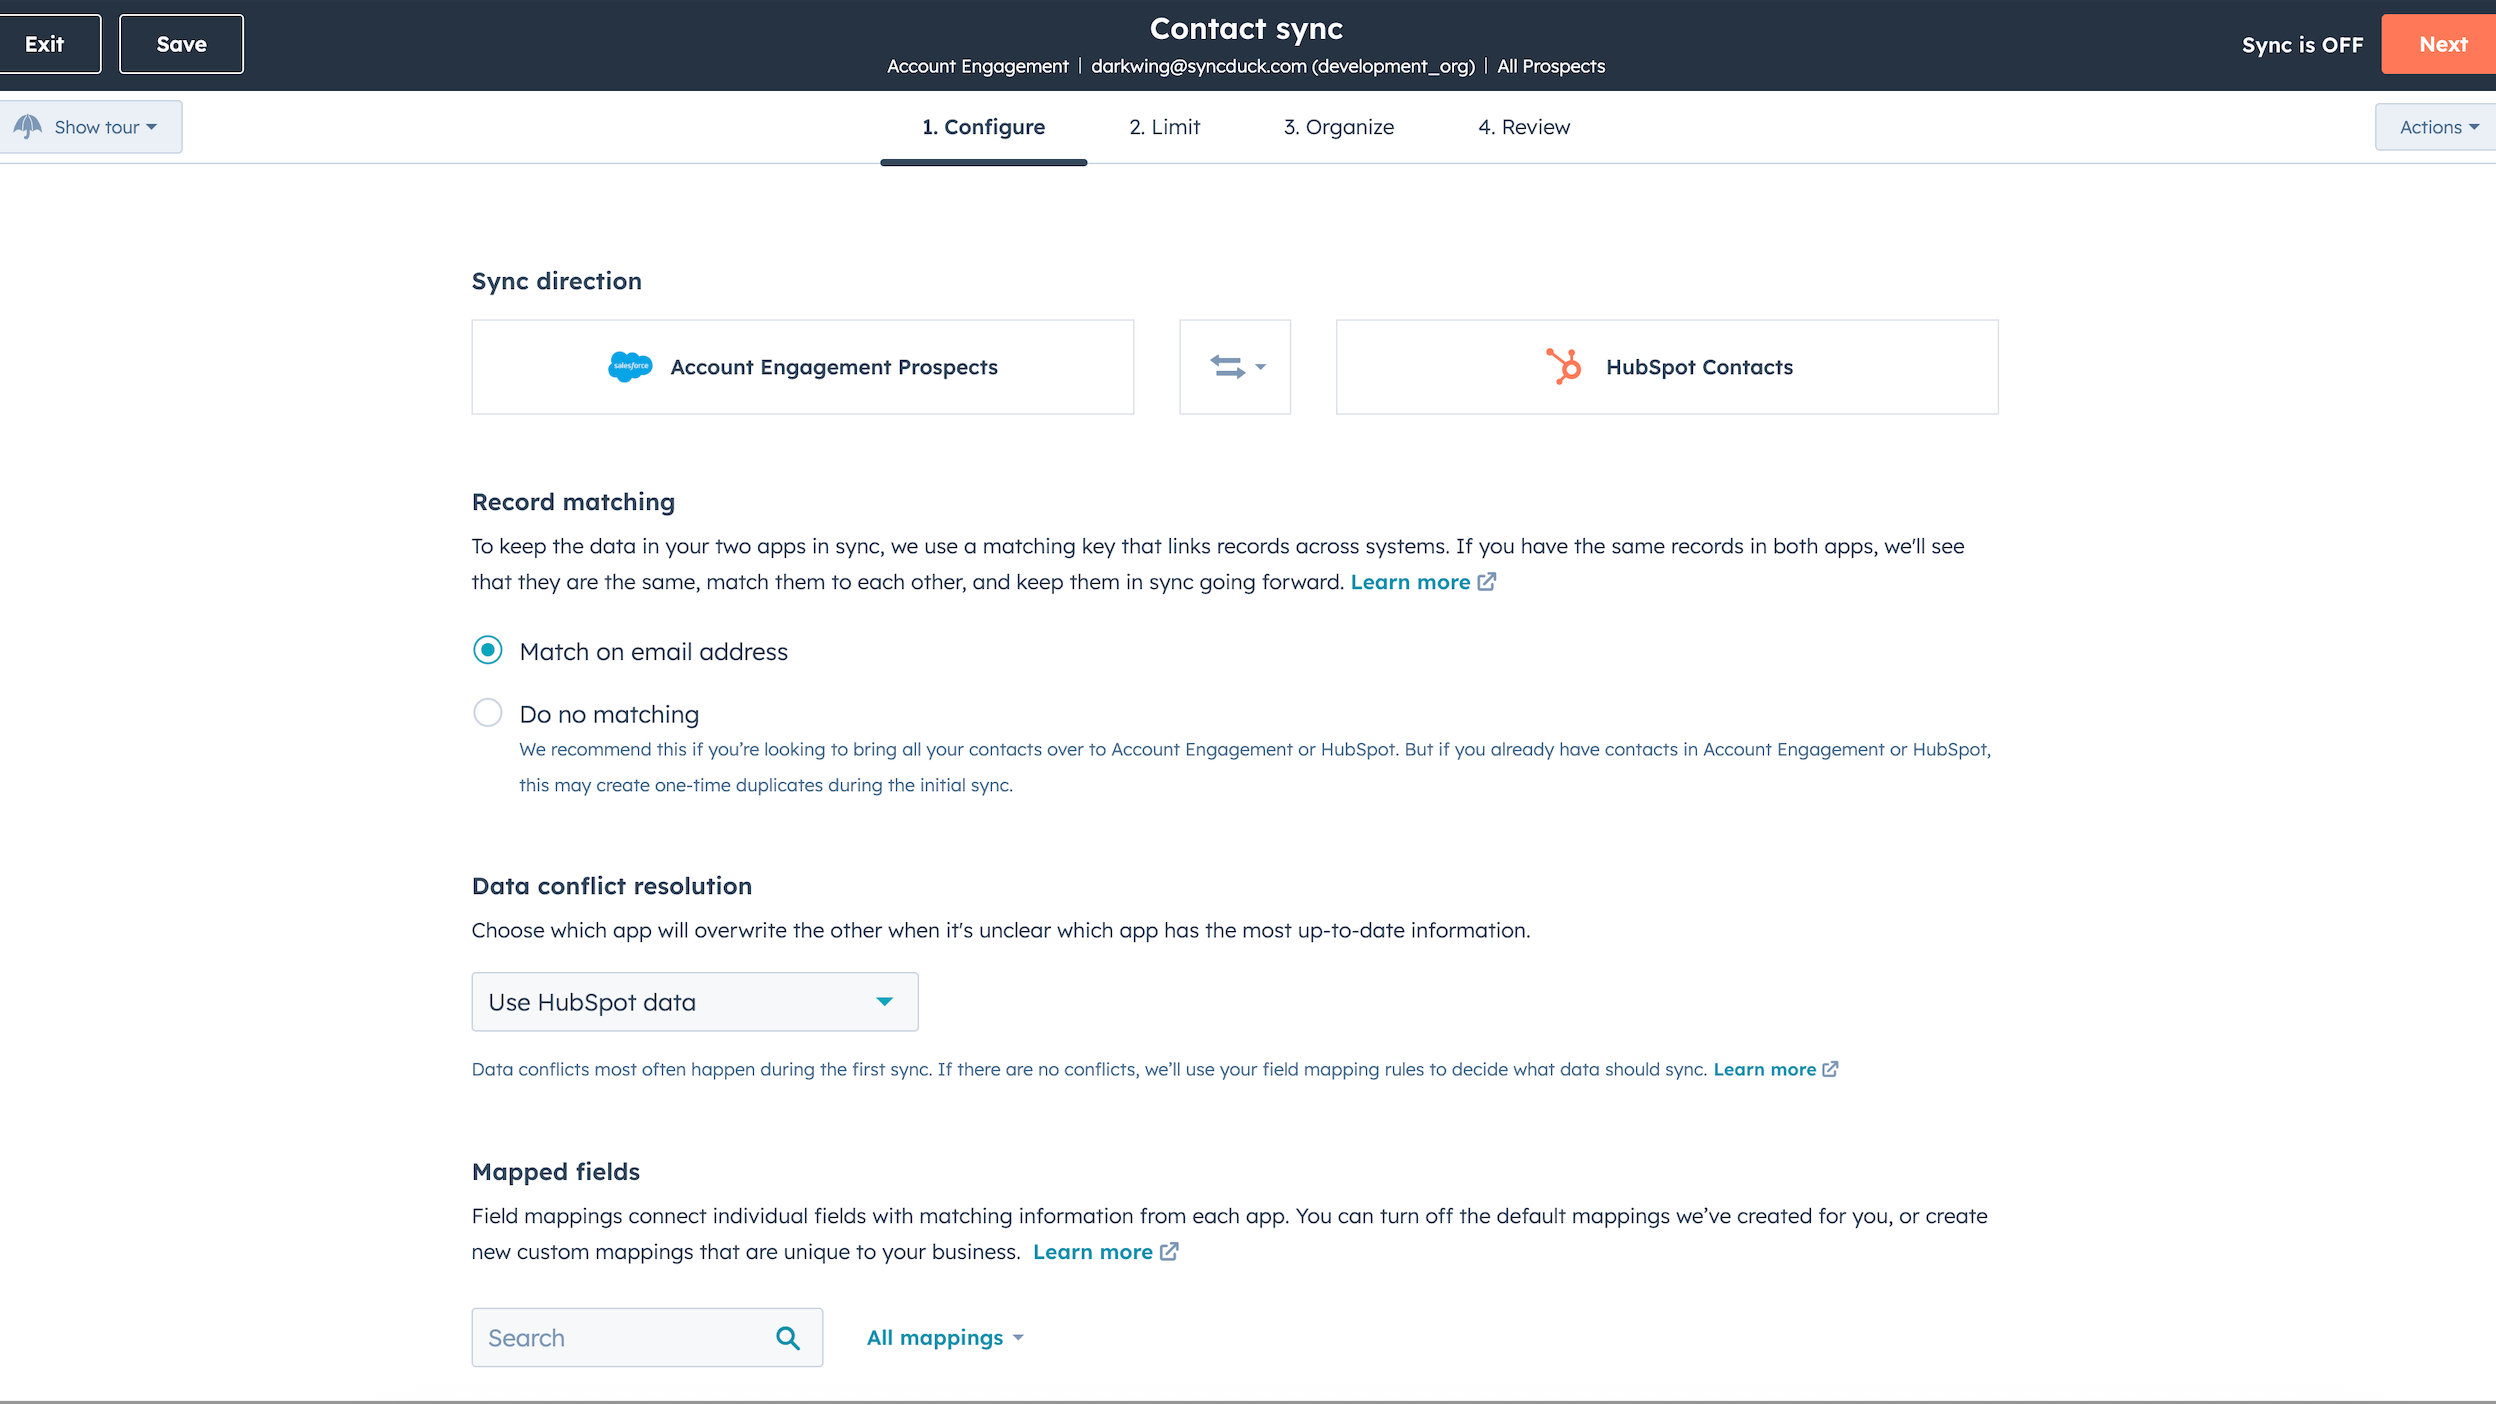Click the umbrella tour icon
The width and height of the screenshot is (2496, 1404).
point(28,127)
